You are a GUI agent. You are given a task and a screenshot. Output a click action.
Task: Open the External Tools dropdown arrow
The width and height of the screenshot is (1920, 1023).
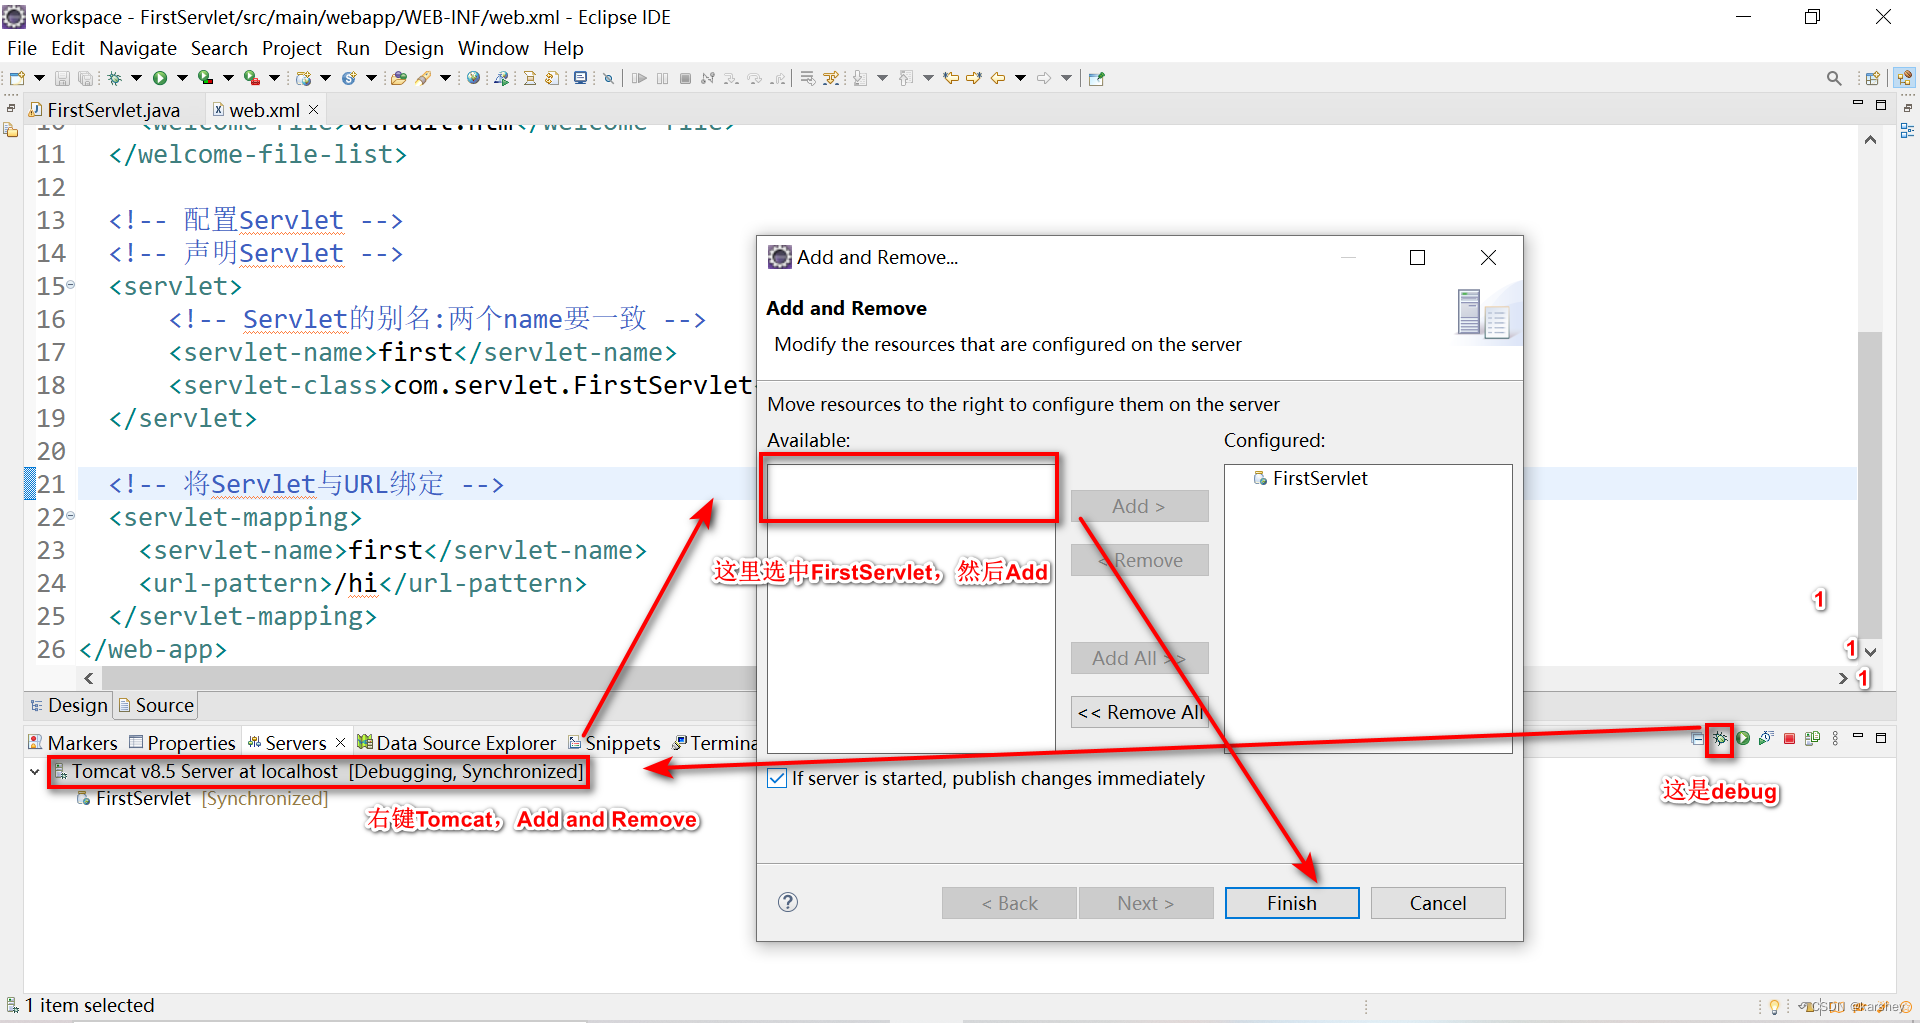[274, 78]
